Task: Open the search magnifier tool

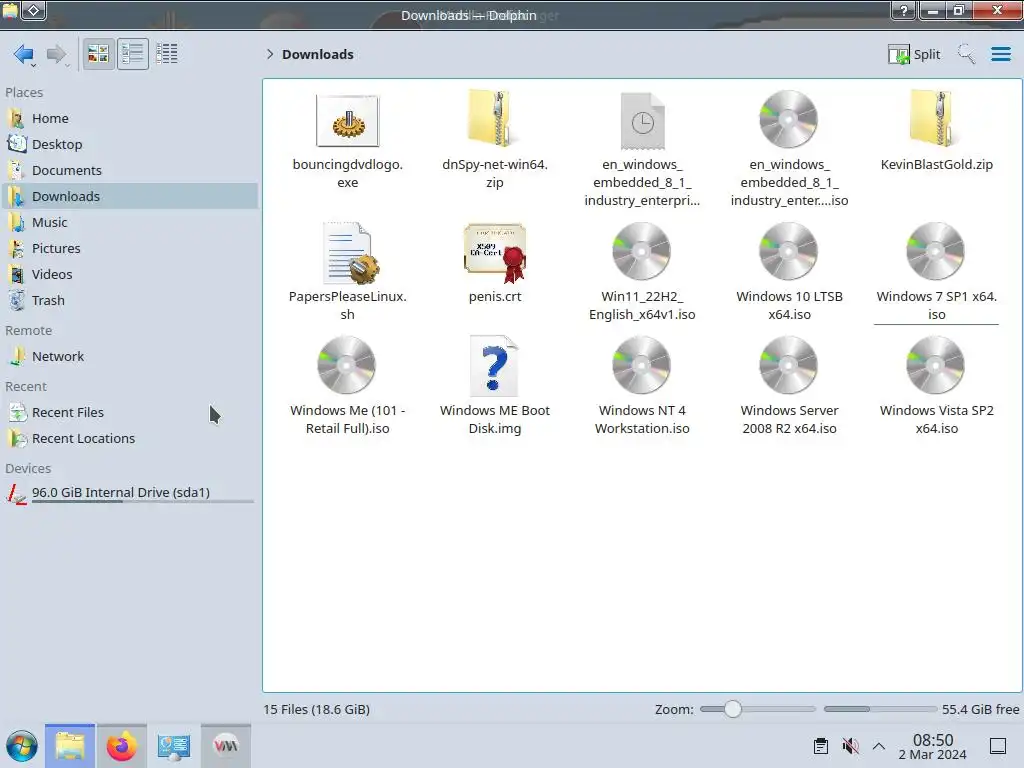Action: click(966, 54)
